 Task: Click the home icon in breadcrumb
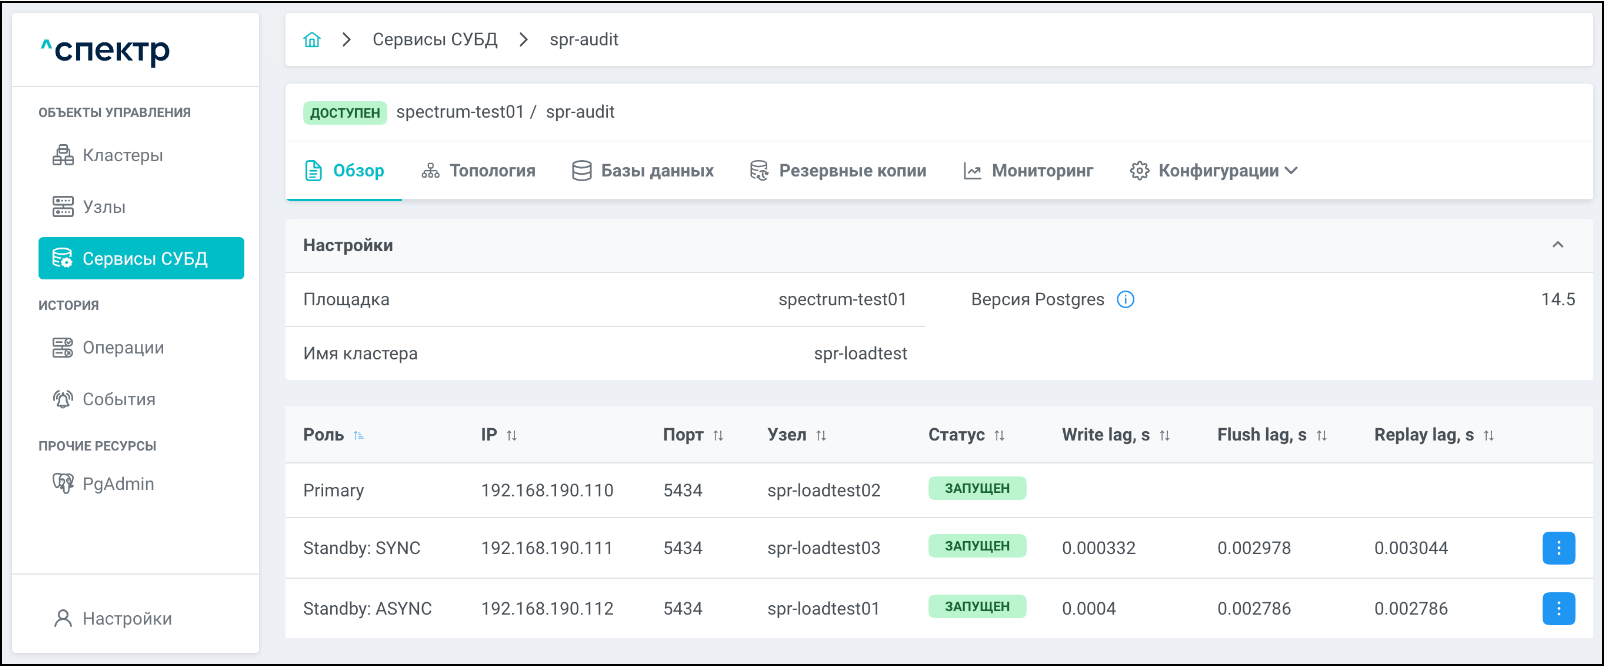[312, 40]
